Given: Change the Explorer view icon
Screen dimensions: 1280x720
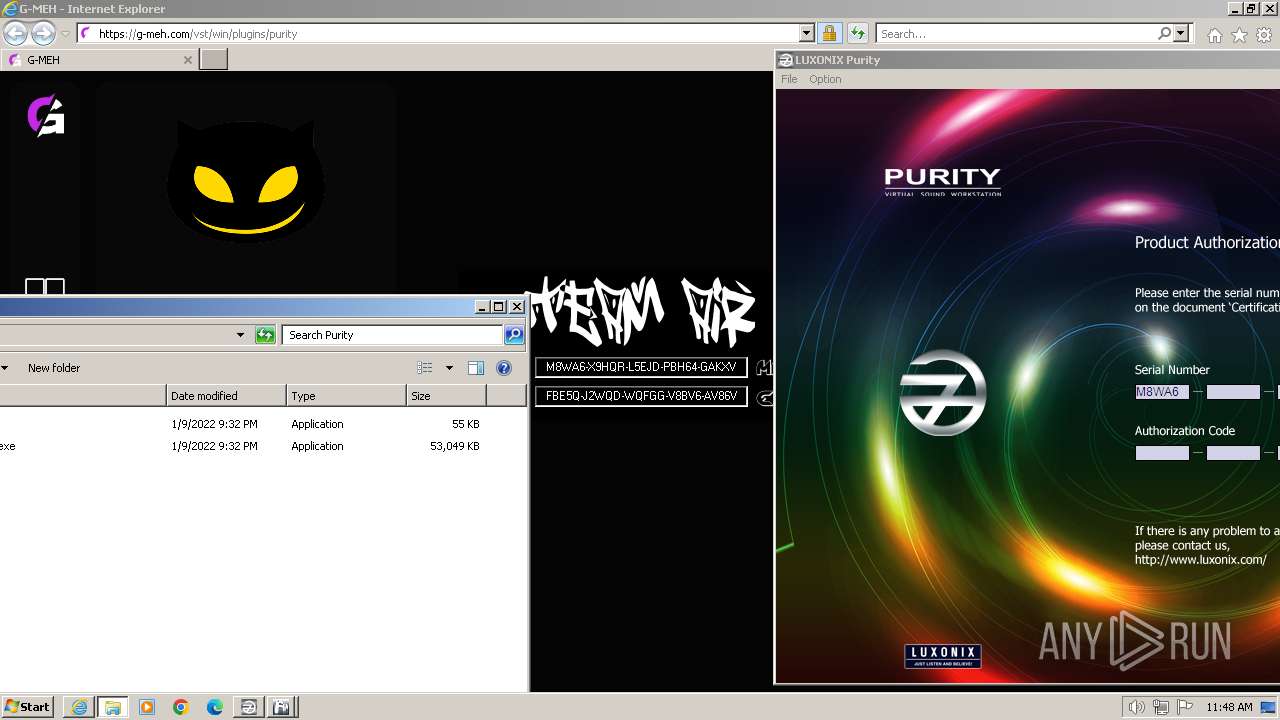Looking at the screenshot, I should click(x=425, y=368).
